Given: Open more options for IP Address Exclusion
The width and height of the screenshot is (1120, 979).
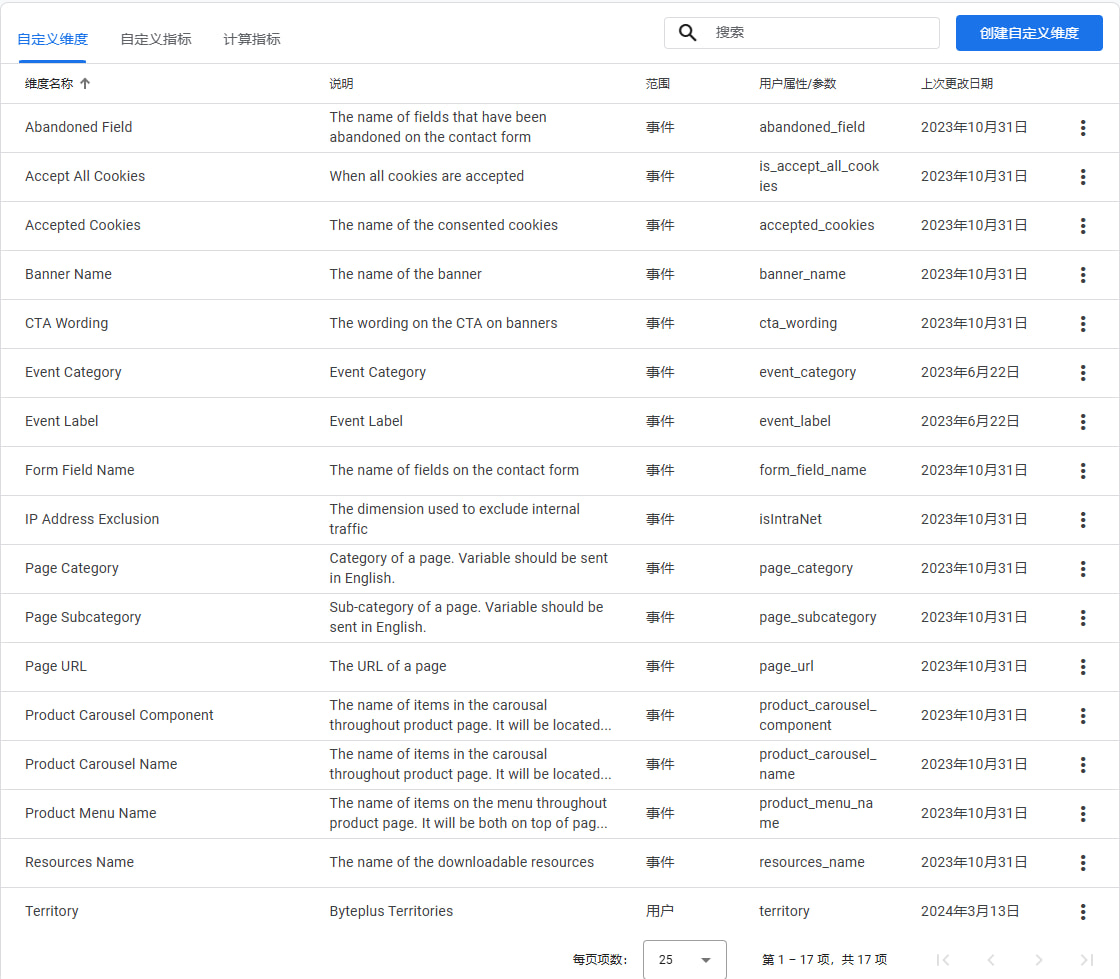Looking at the screenshot, I should 1082,520.
